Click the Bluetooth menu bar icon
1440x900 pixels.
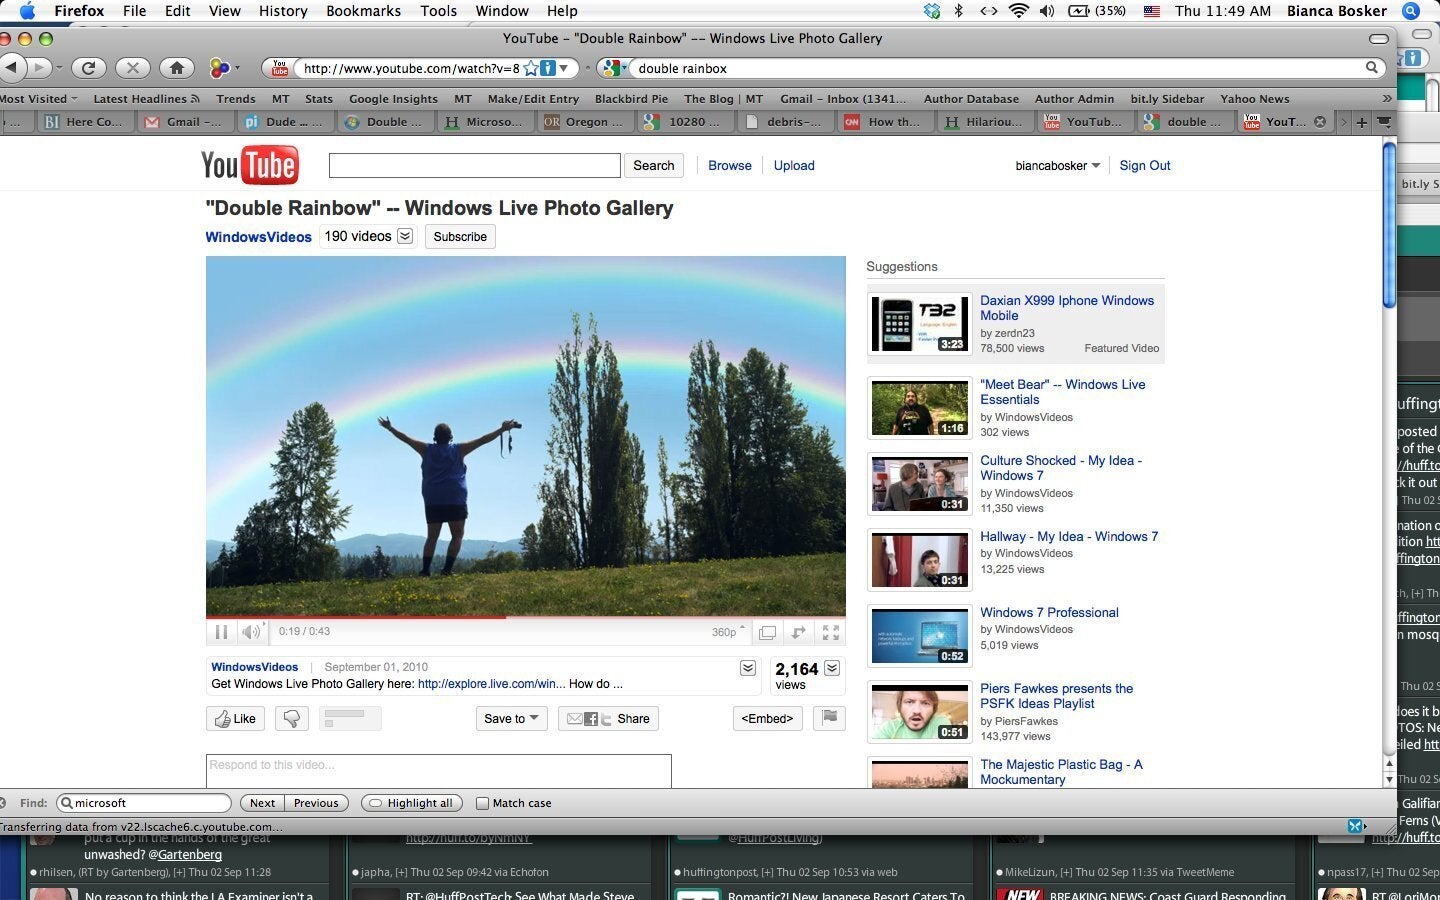pyautogui.click(x=958, y=11)
